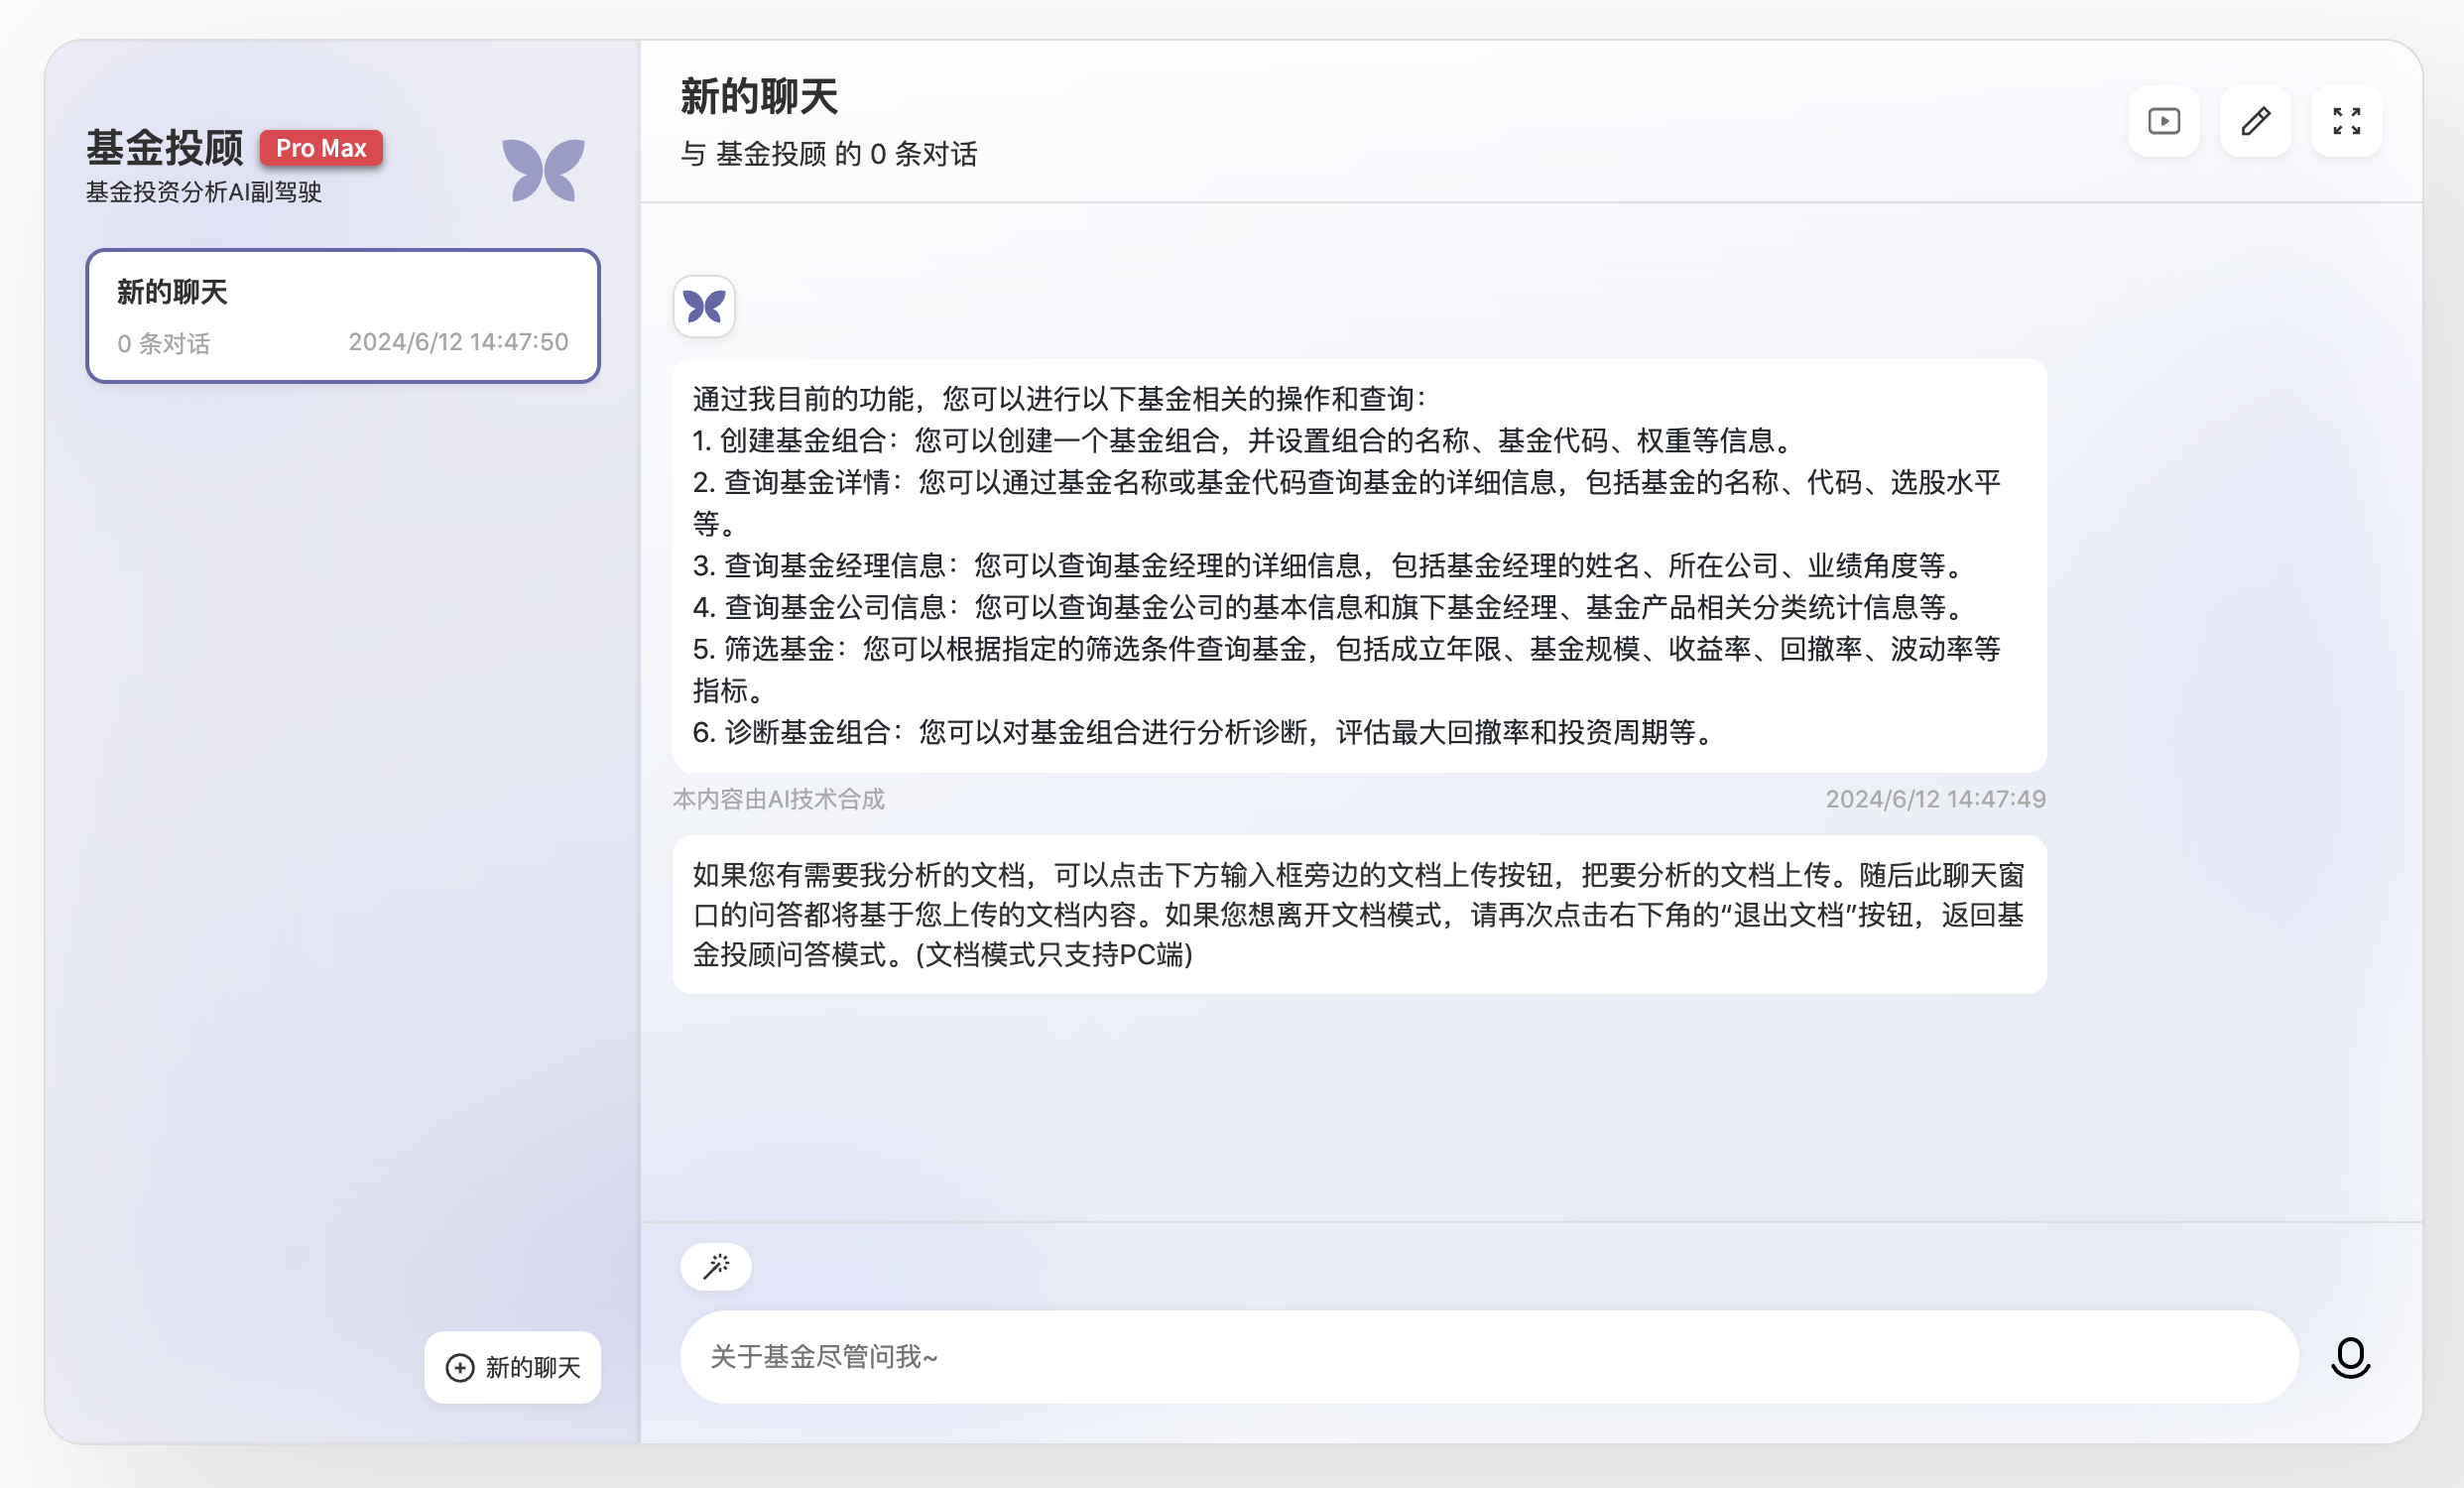Click the large butterfly logo in sidebar

tap(543, 169)
